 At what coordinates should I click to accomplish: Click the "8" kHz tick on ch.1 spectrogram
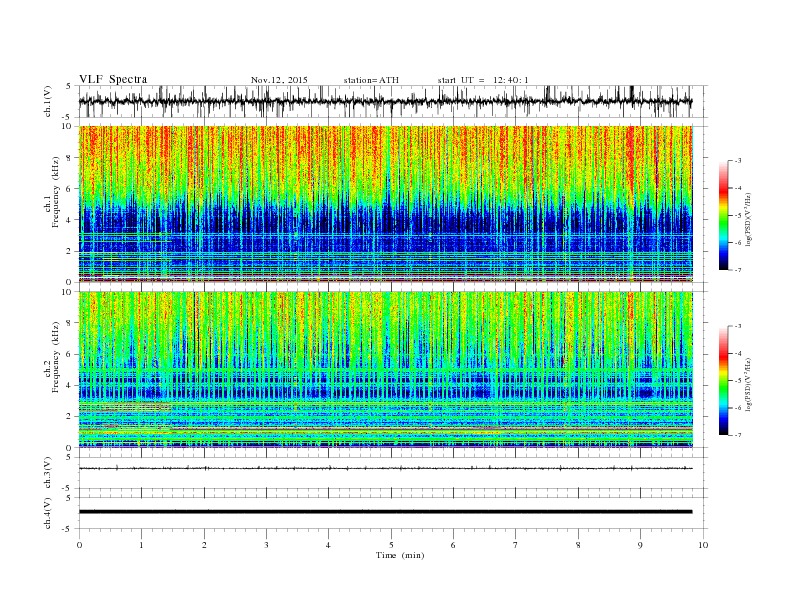coord(69,158)
